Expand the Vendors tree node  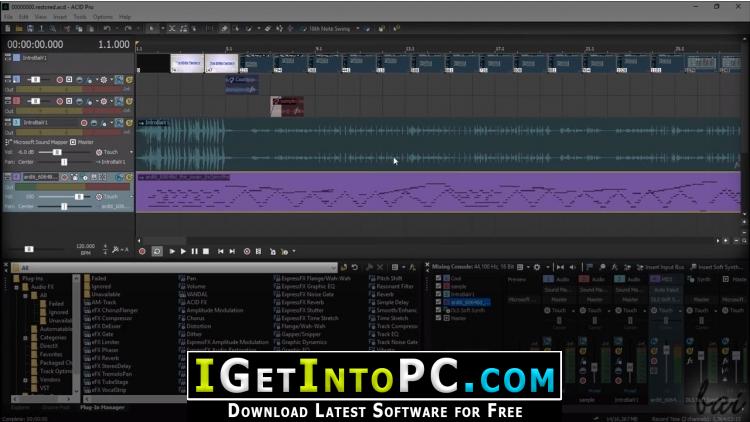[x=25, y=380]
